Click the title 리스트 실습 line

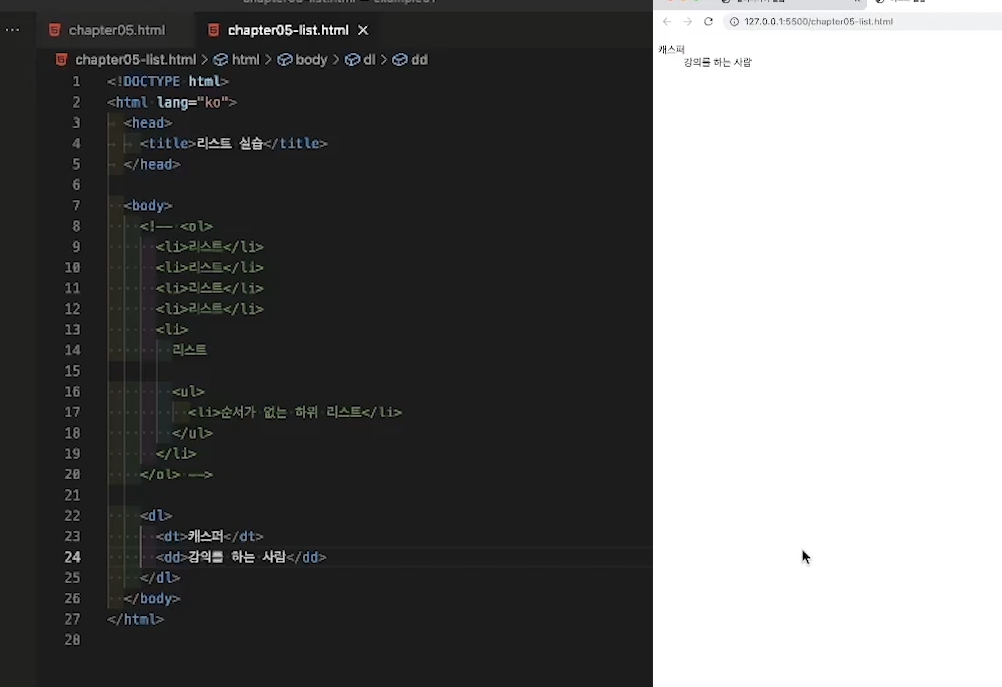click(233, 143)
